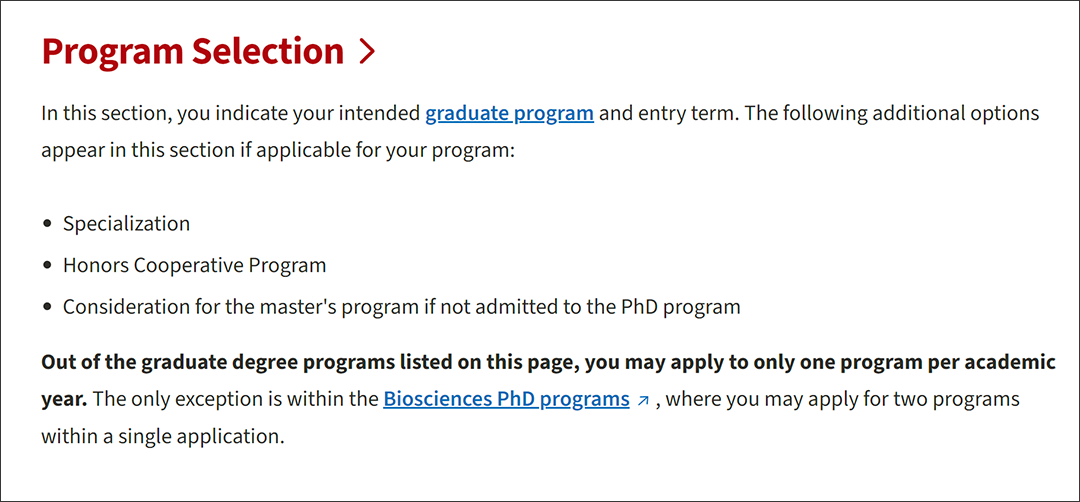Click the bullet dot before Honors Cooperative Program
The image size is (1080, 502).
pyautogui.click(x=47, y=265)
